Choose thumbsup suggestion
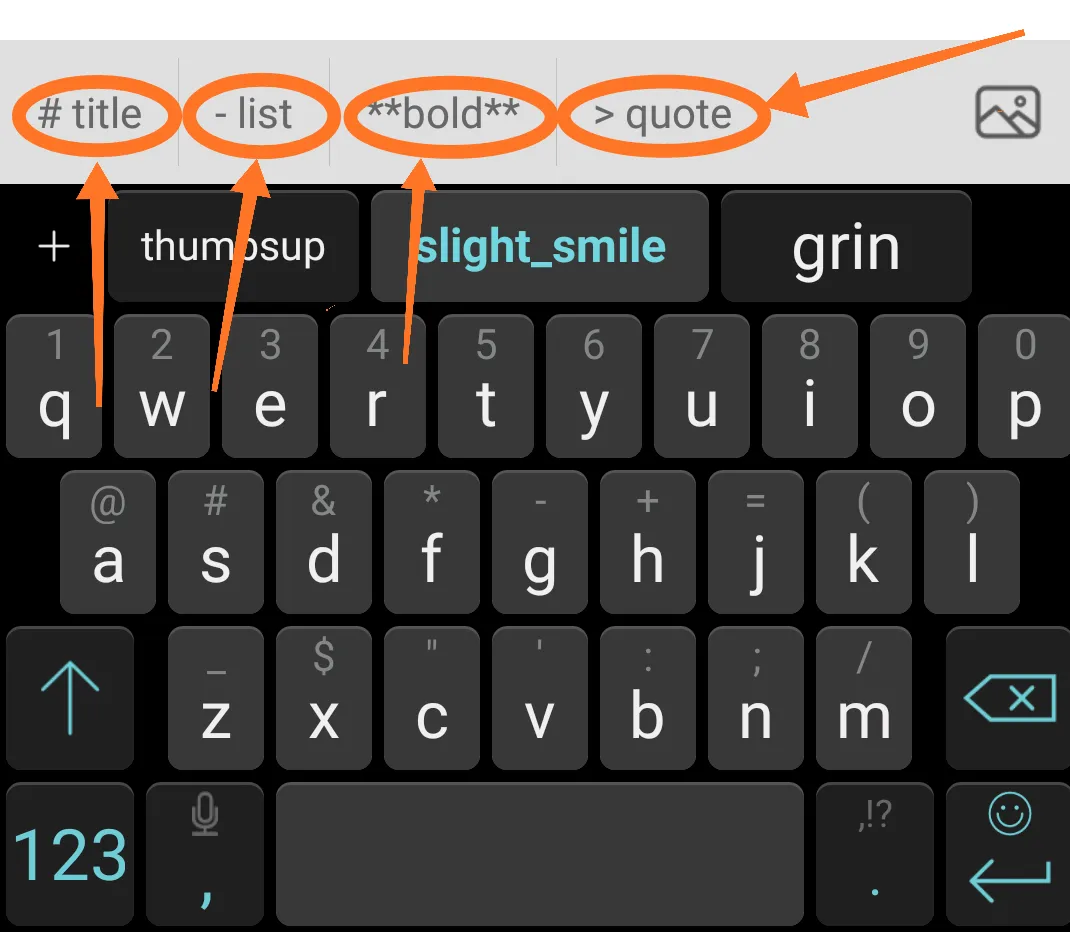This screenshot has height=932, width=1070. (233, 246)
